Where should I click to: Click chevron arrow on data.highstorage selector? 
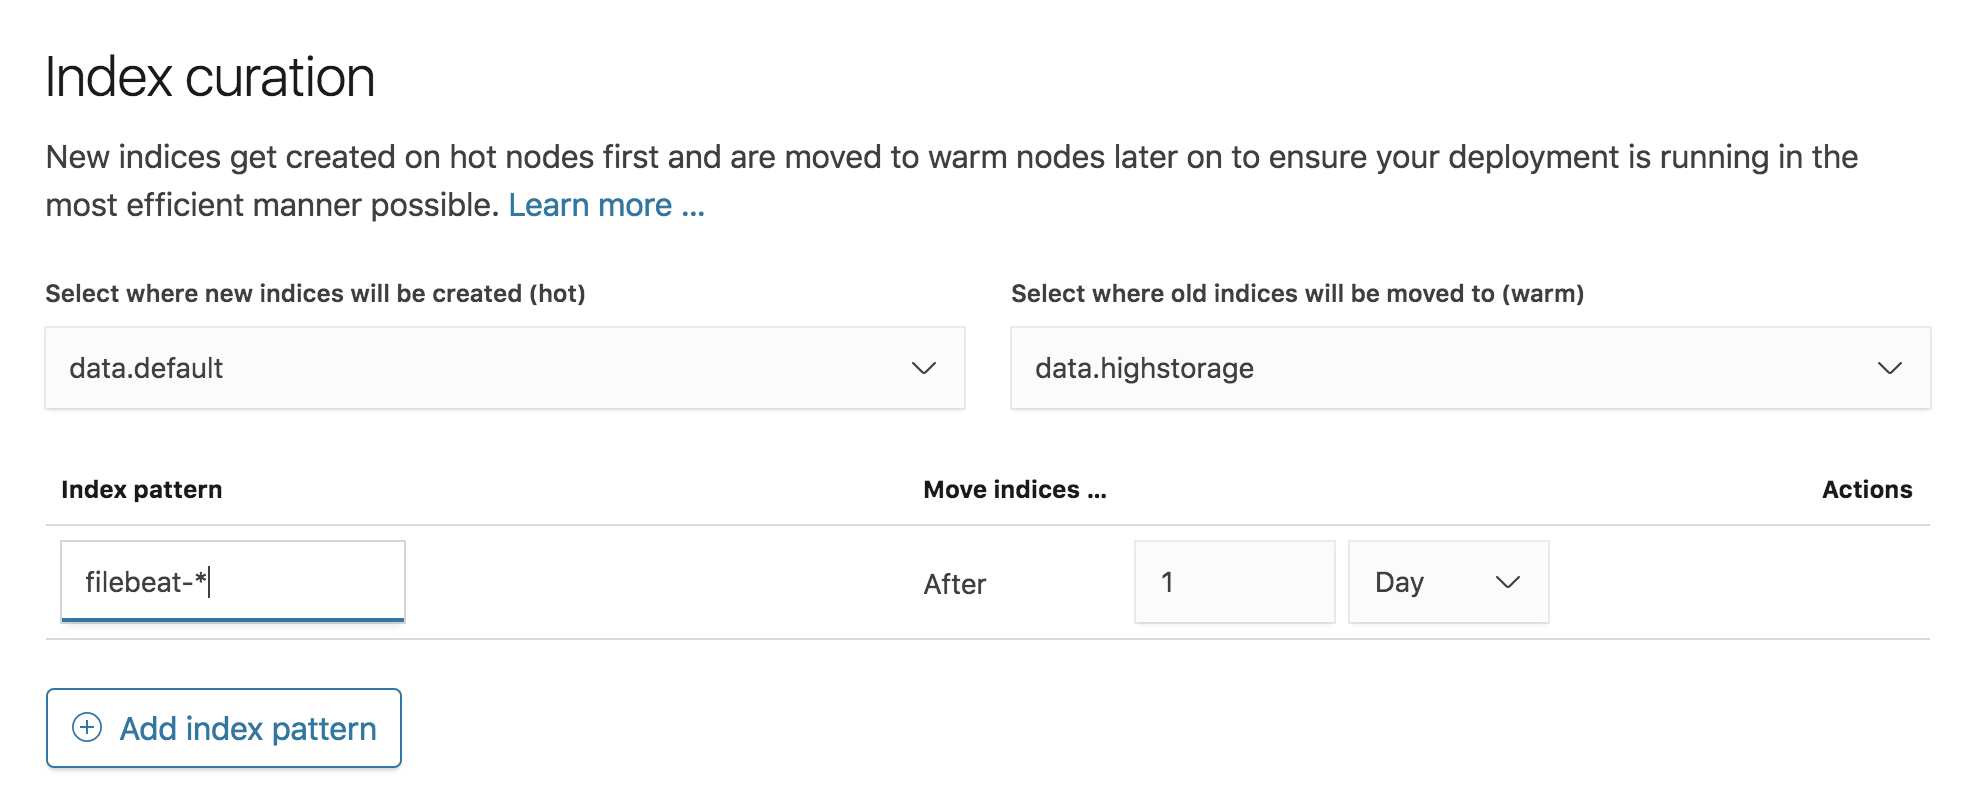(x=1889, y=368)
